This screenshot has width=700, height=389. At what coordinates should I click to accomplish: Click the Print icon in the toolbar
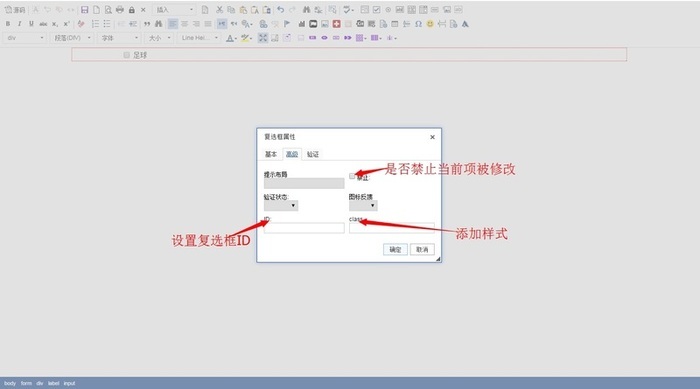120,9
